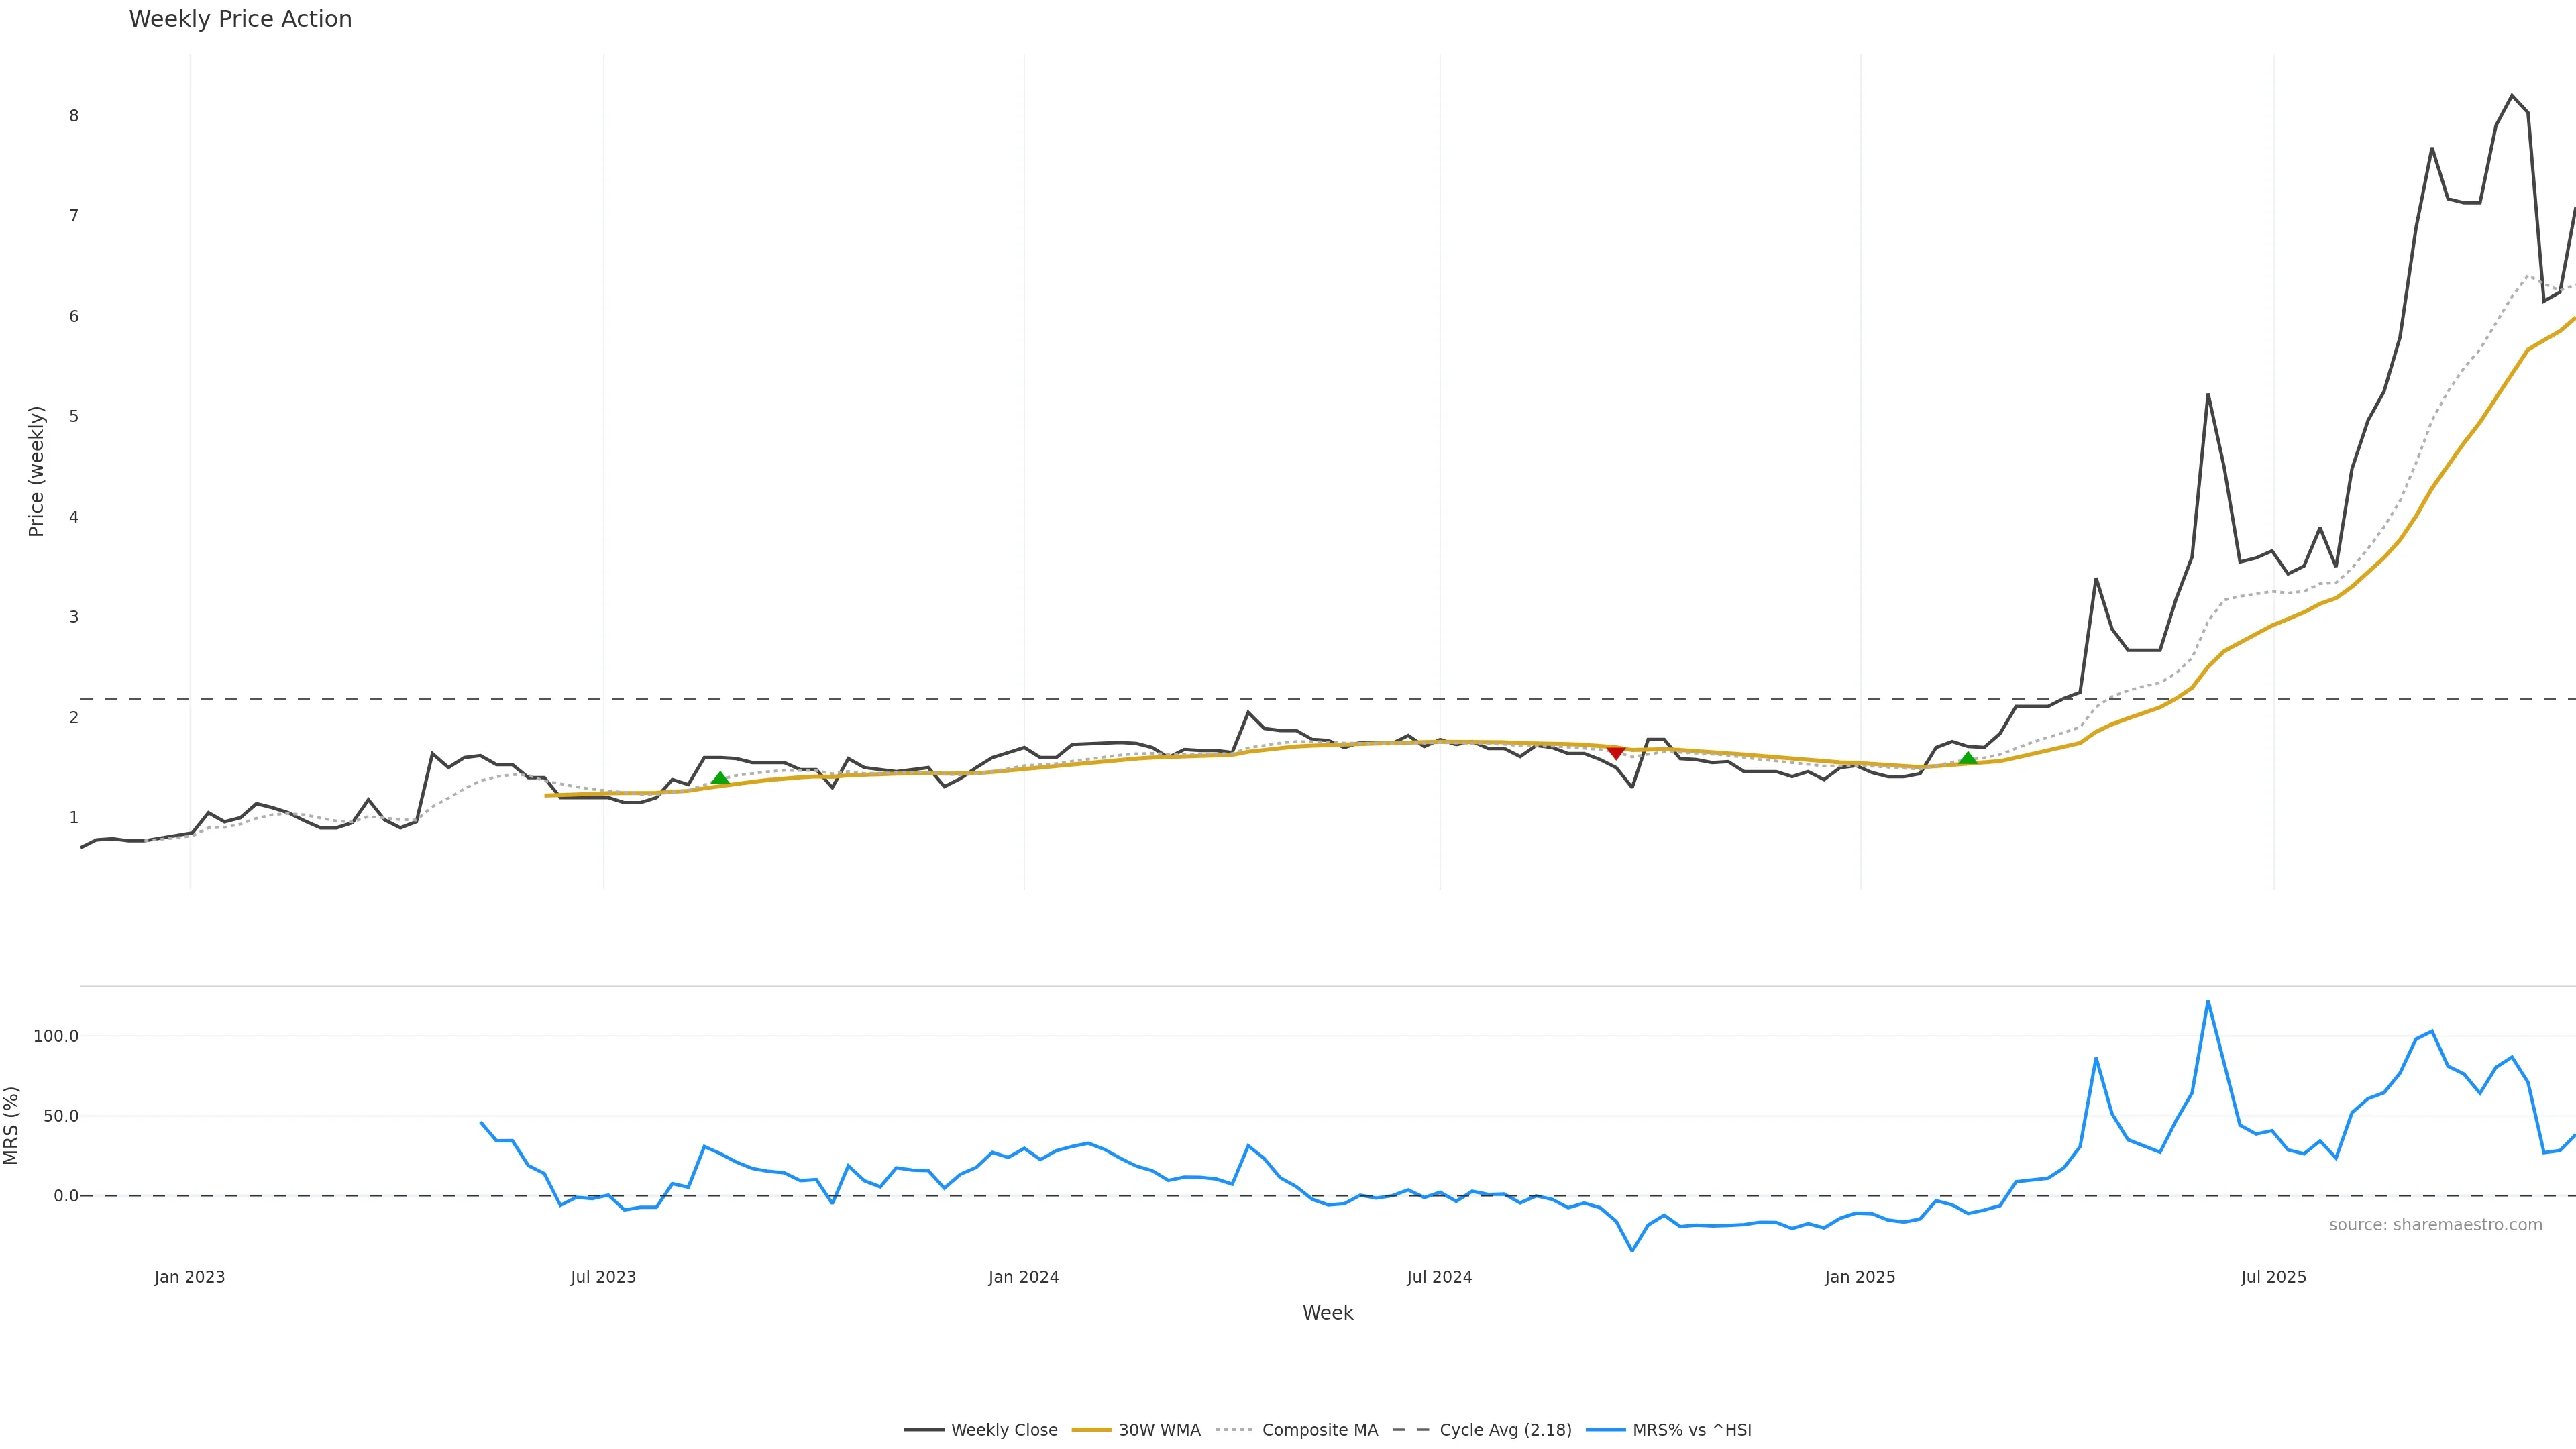Click the Price (weekly) y-axis title

pyautogui.click(x=36, y=471)
